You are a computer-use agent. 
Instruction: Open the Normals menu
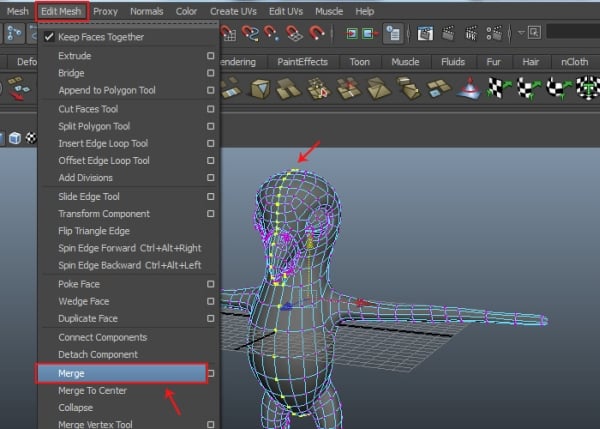(147, 11)
